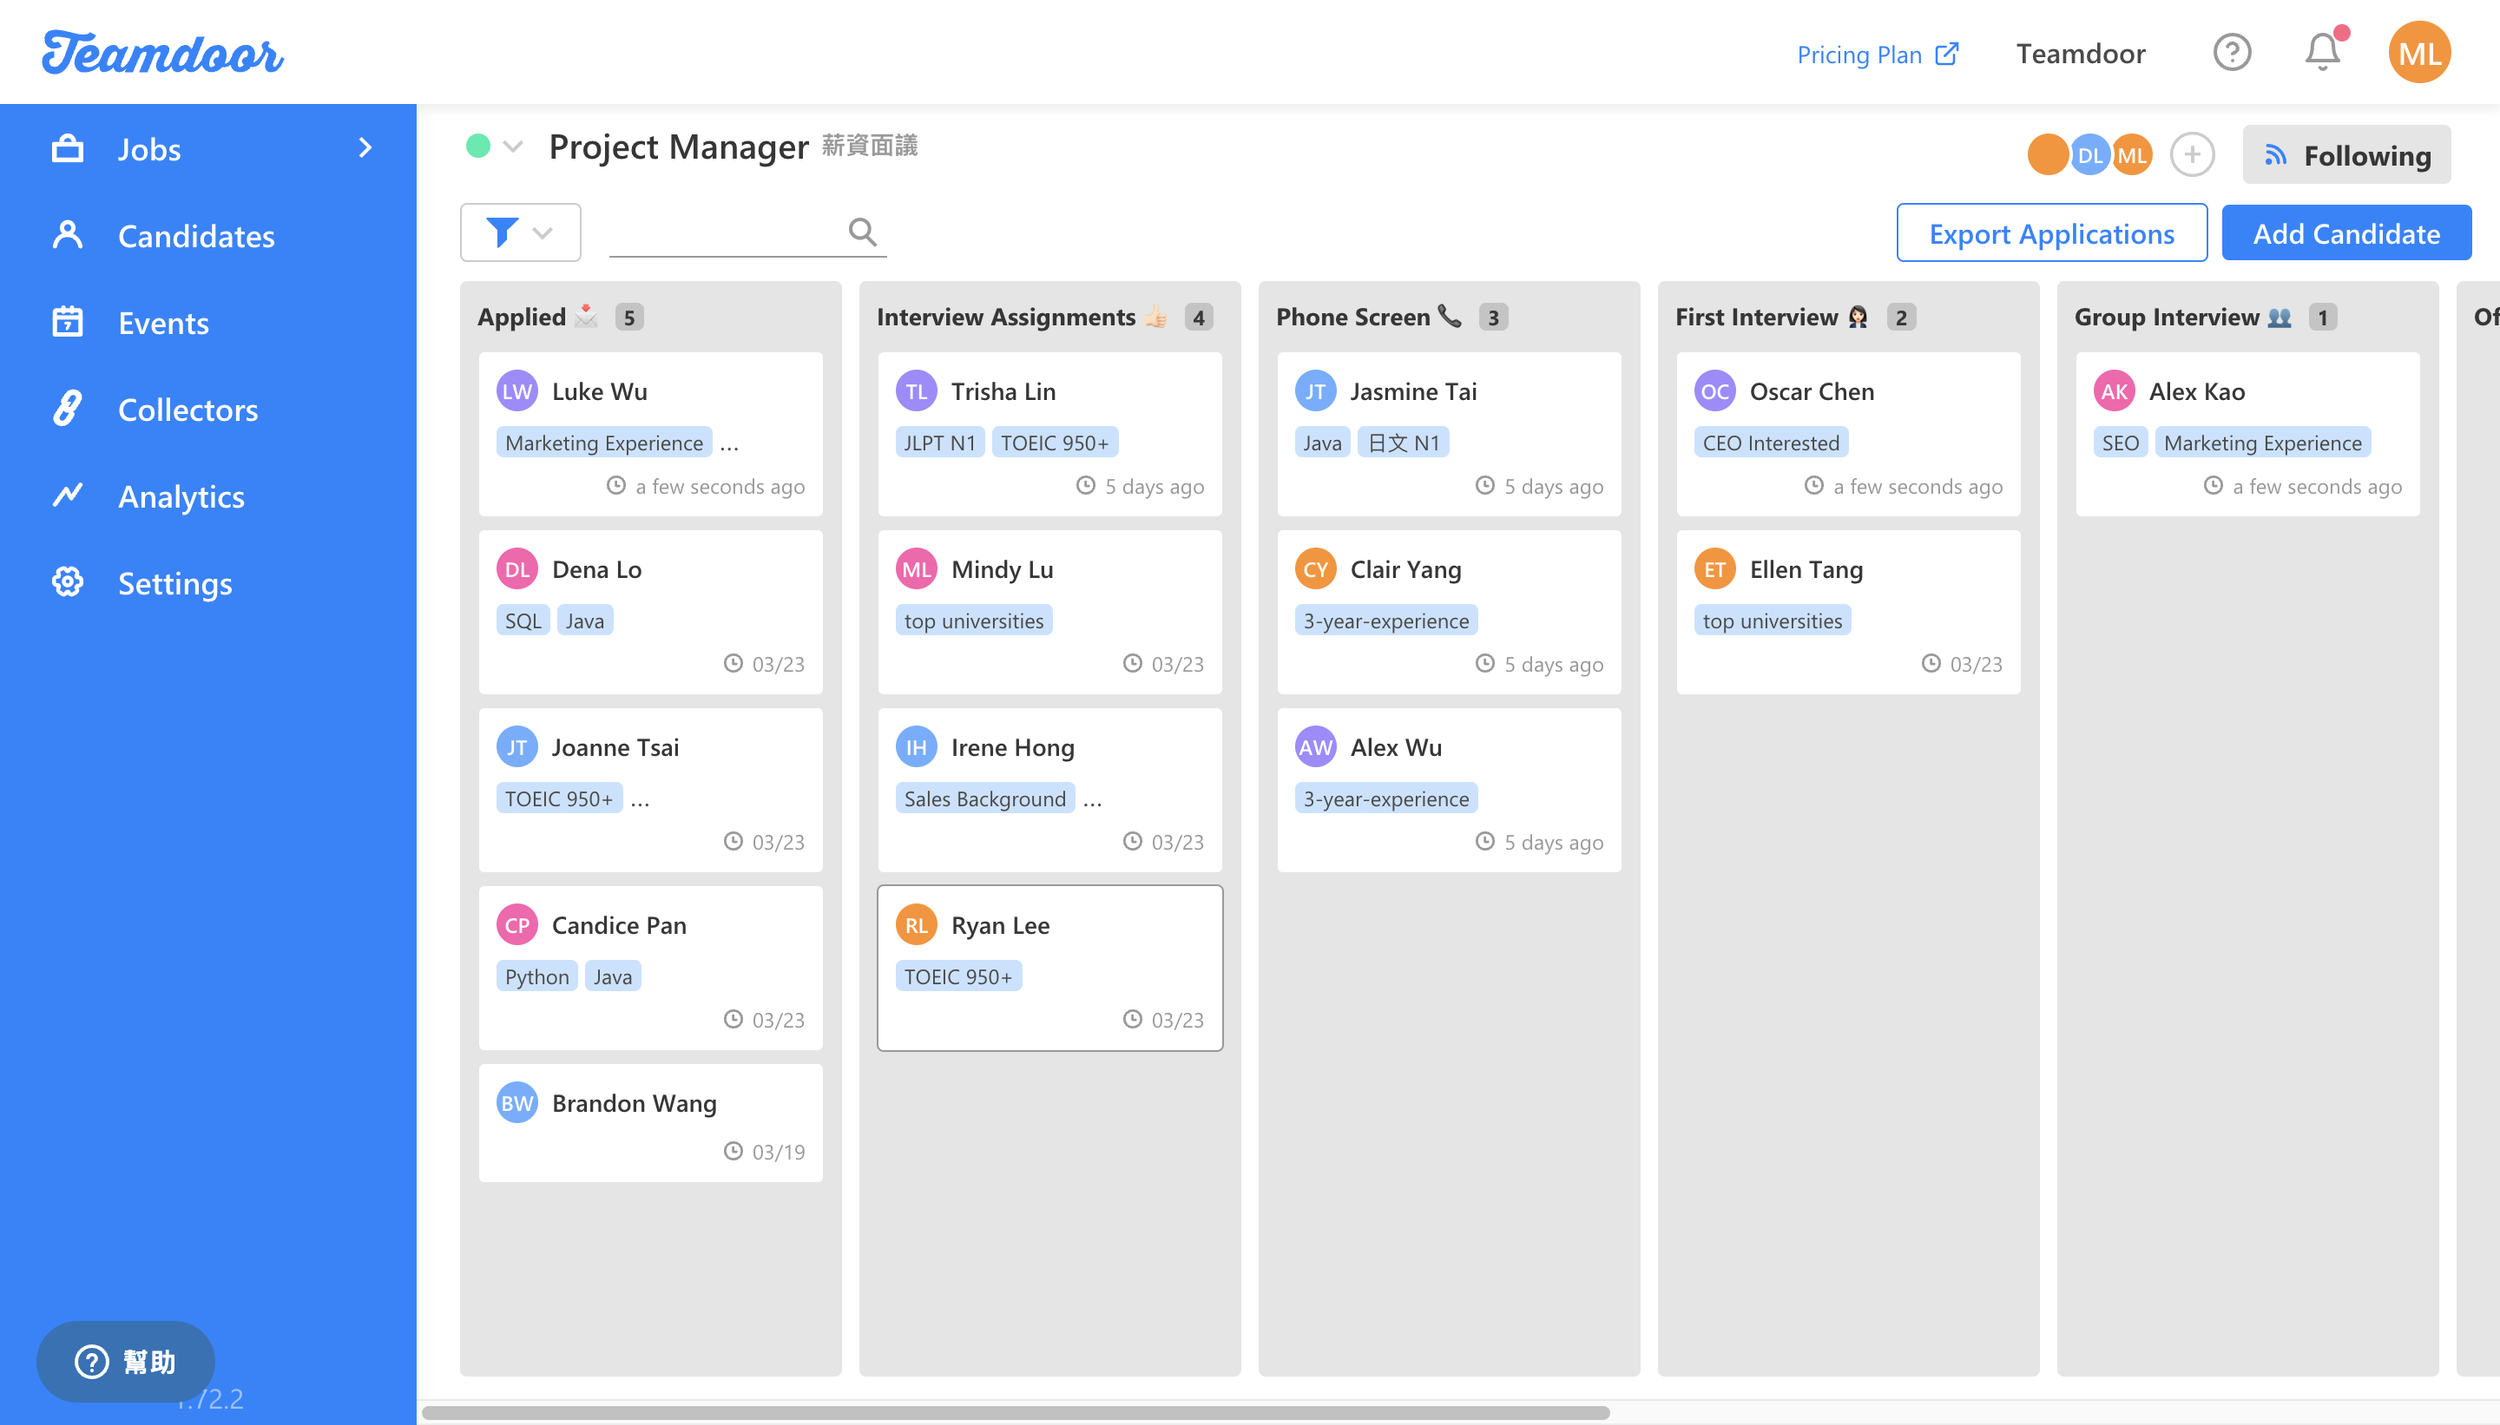The image size is (2500, 1425).
Task: Open Settings in sidebar
Action: point(175,583)
